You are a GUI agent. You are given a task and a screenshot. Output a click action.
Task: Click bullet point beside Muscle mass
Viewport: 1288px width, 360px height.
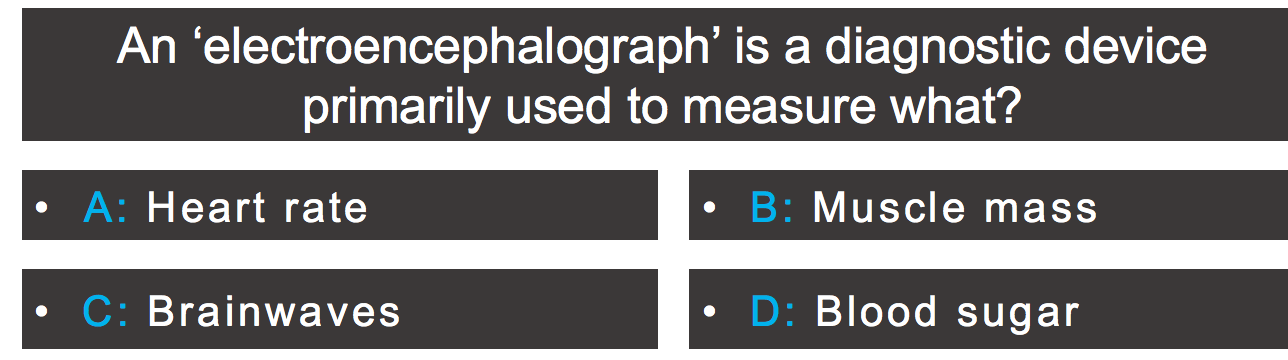[708, 208]
